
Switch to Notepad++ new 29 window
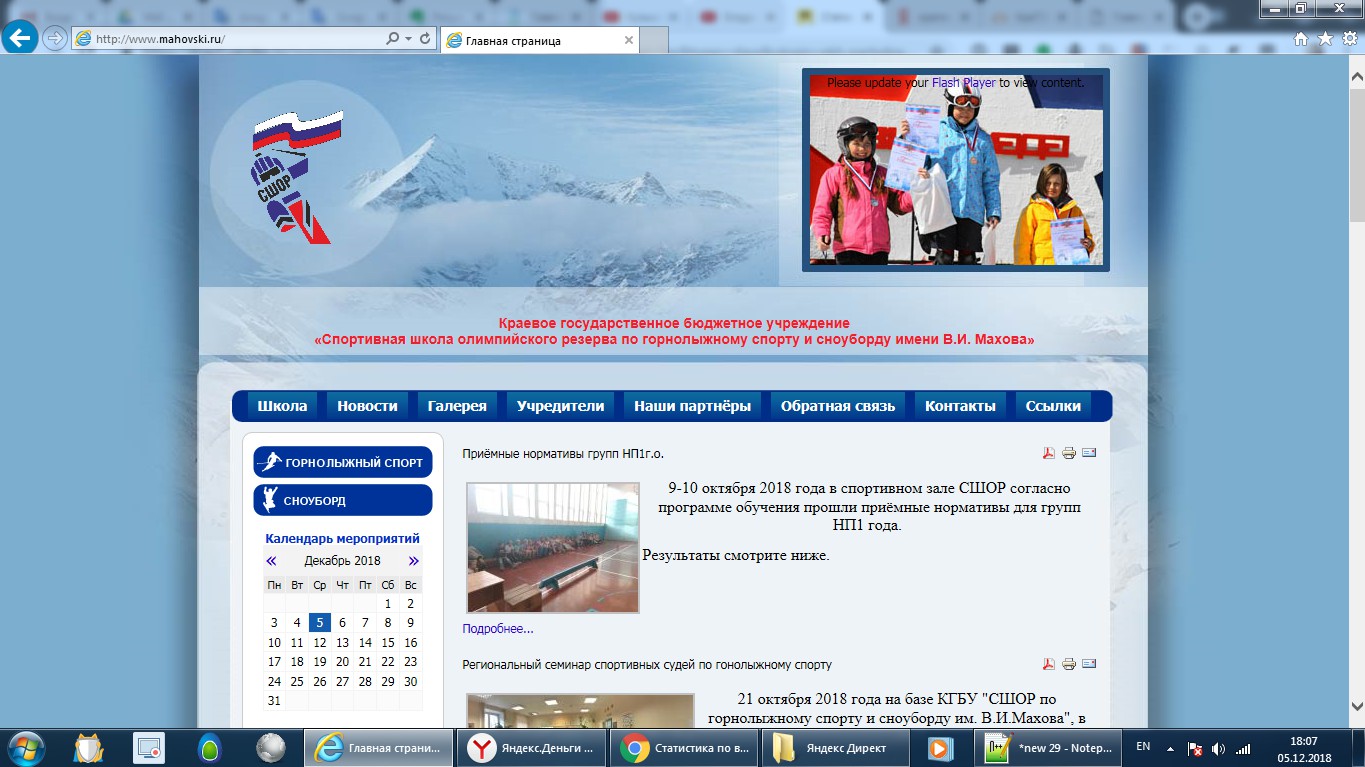pos(1048,748)
